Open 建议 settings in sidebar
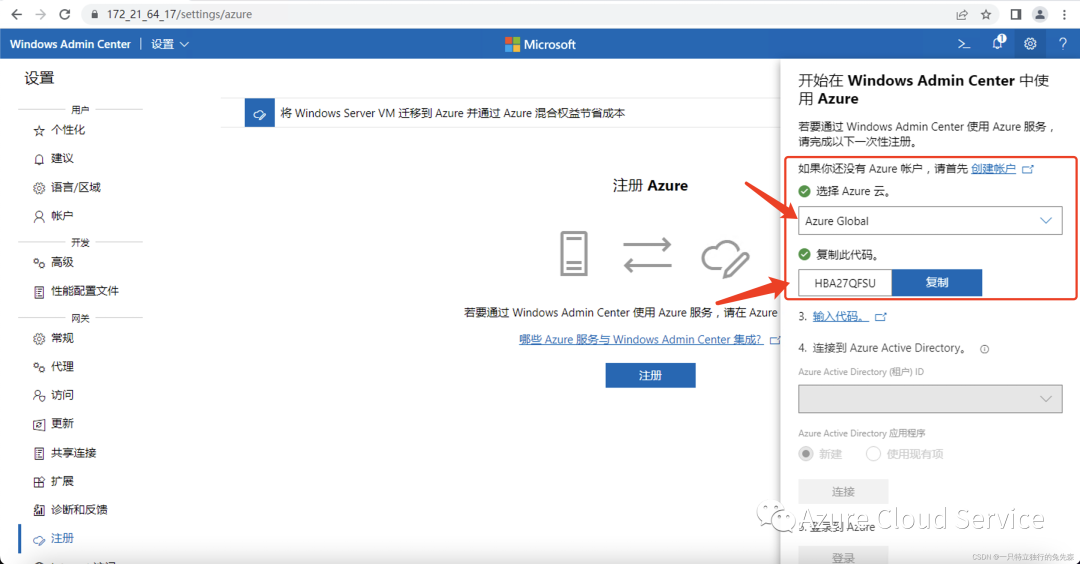This screenshot has height=564, width=1080. (62, 158)
